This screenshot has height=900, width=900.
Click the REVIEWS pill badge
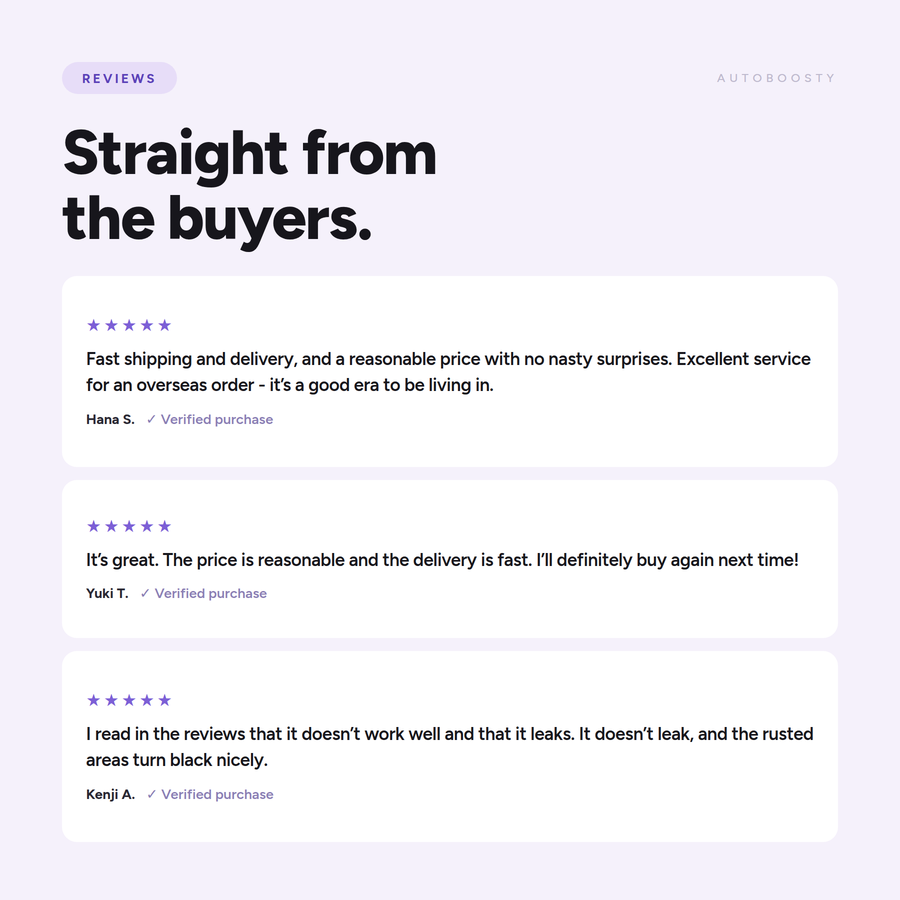[x=119, y=78]
